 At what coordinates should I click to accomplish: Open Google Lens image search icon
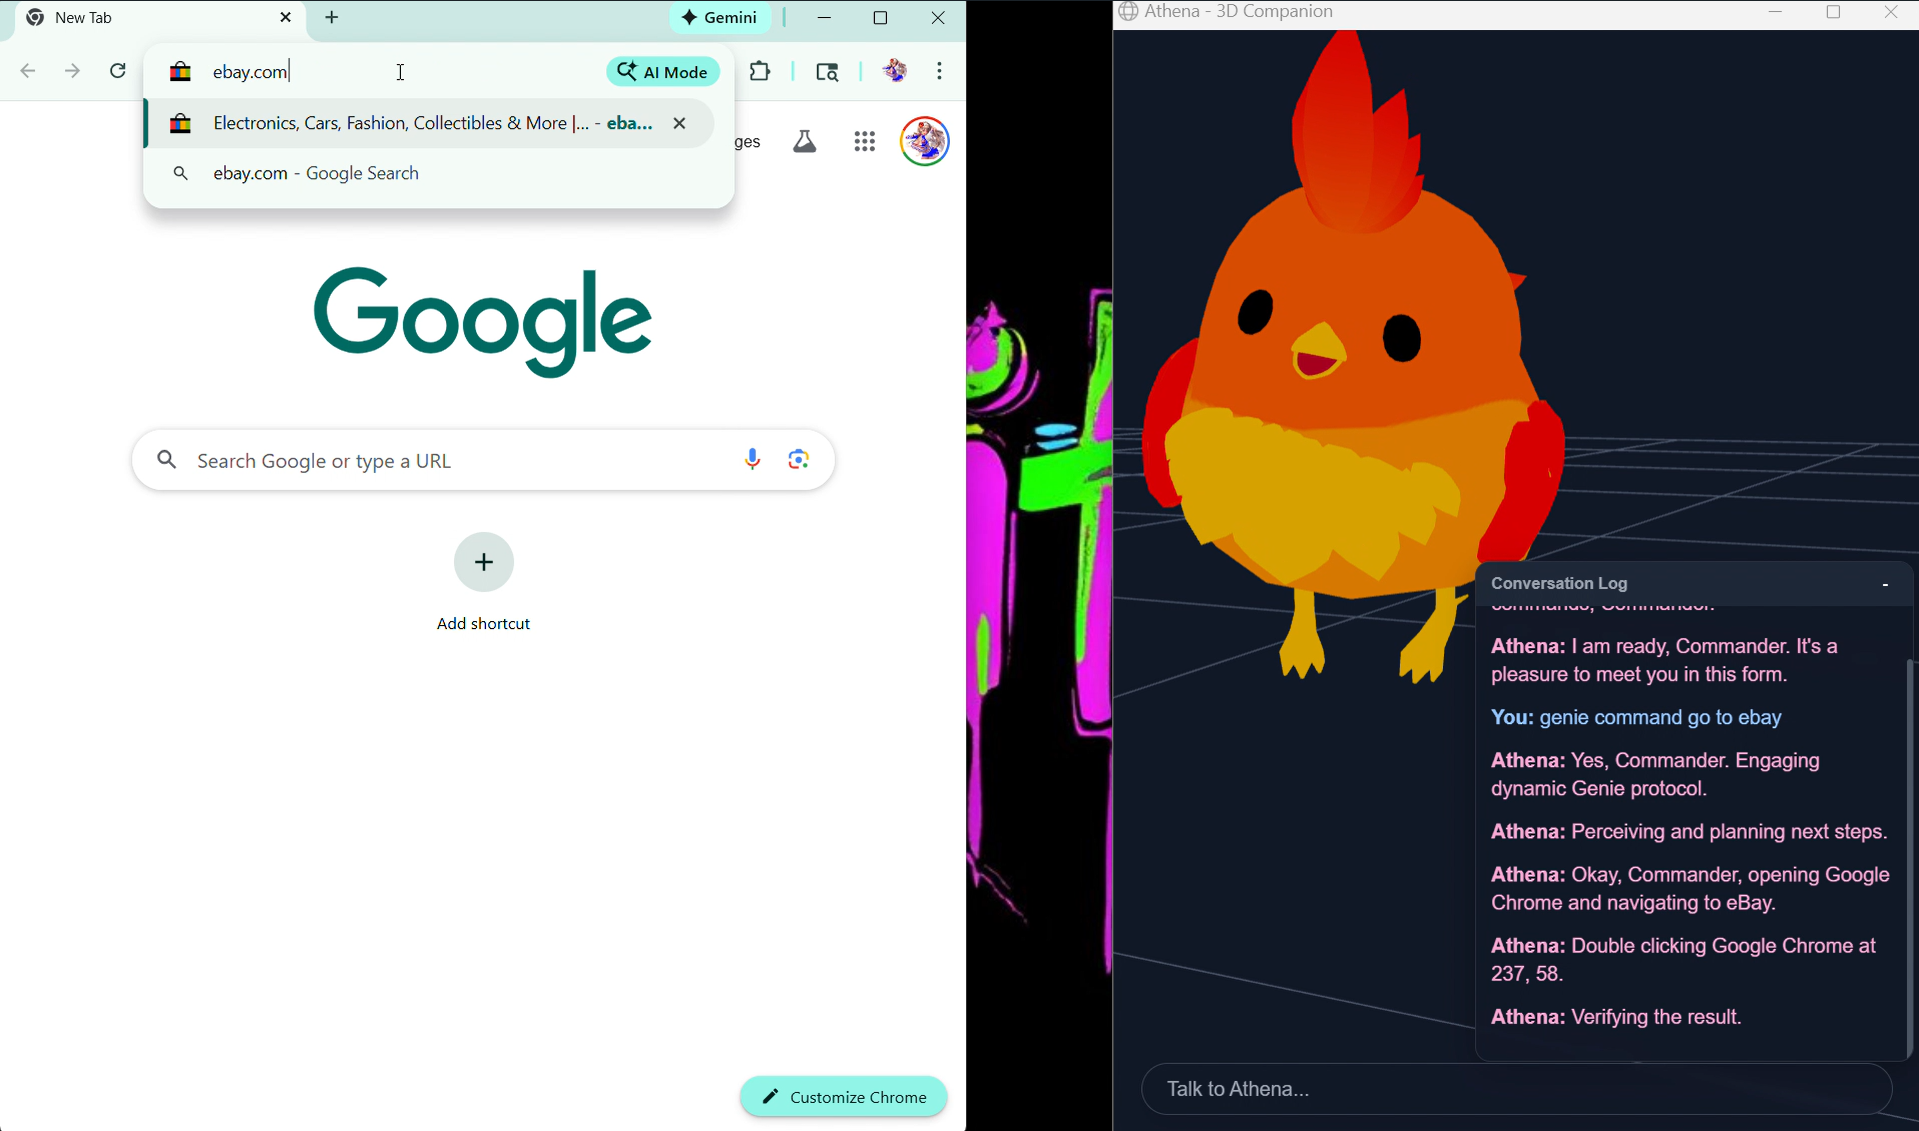pos(798,460)
